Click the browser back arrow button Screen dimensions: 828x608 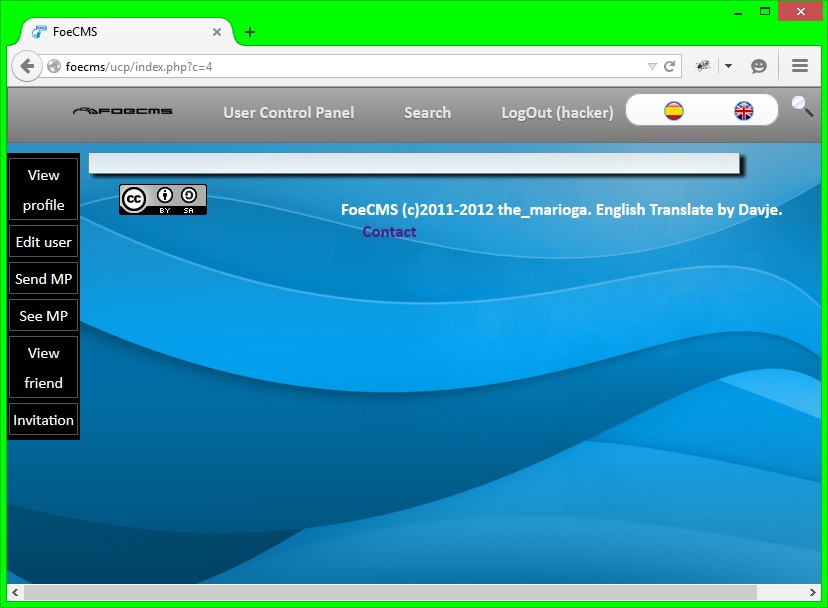coord(26,67)
